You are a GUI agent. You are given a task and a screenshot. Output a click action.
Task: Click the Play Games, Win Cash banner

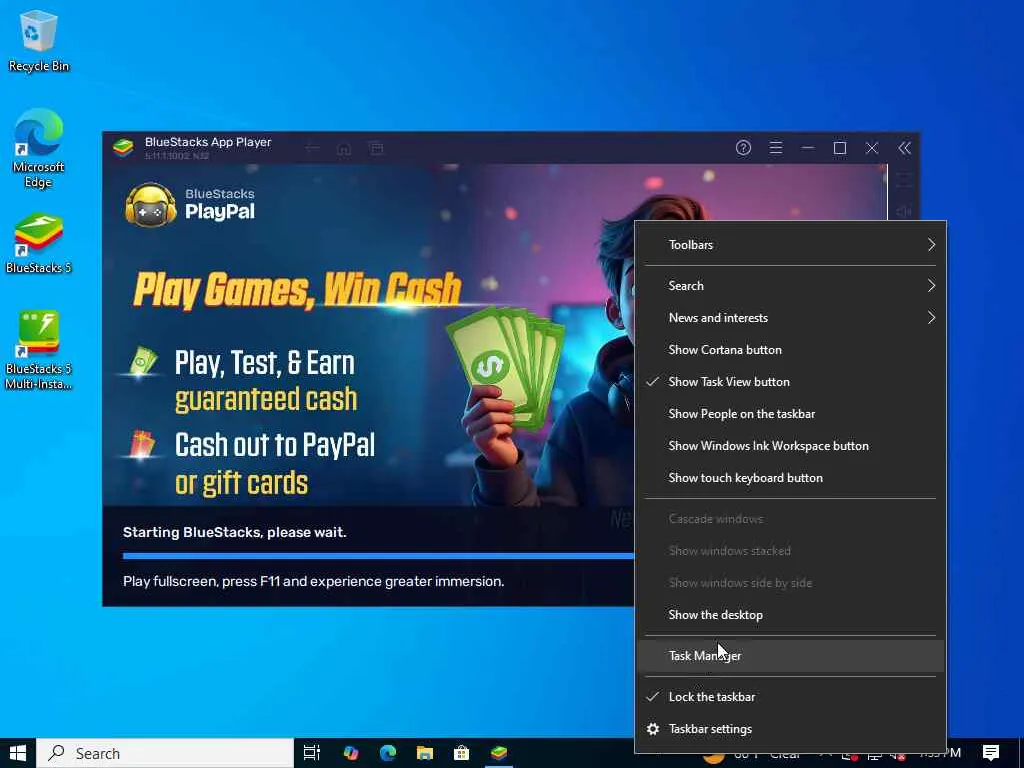pos(297,289)
